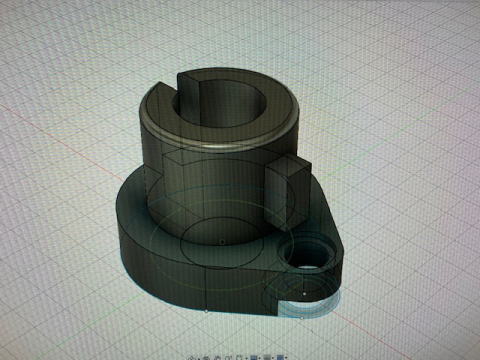Expand the Grid and Snaps dropdown arrow
The image size is (480, 360).
273,358
